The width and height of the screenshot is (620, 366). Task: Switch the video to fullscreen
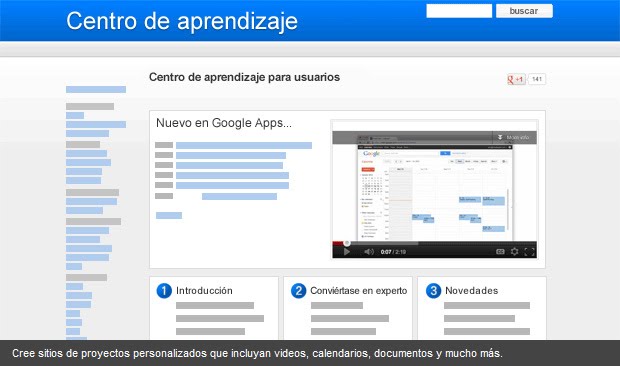(x=529, y=252)
